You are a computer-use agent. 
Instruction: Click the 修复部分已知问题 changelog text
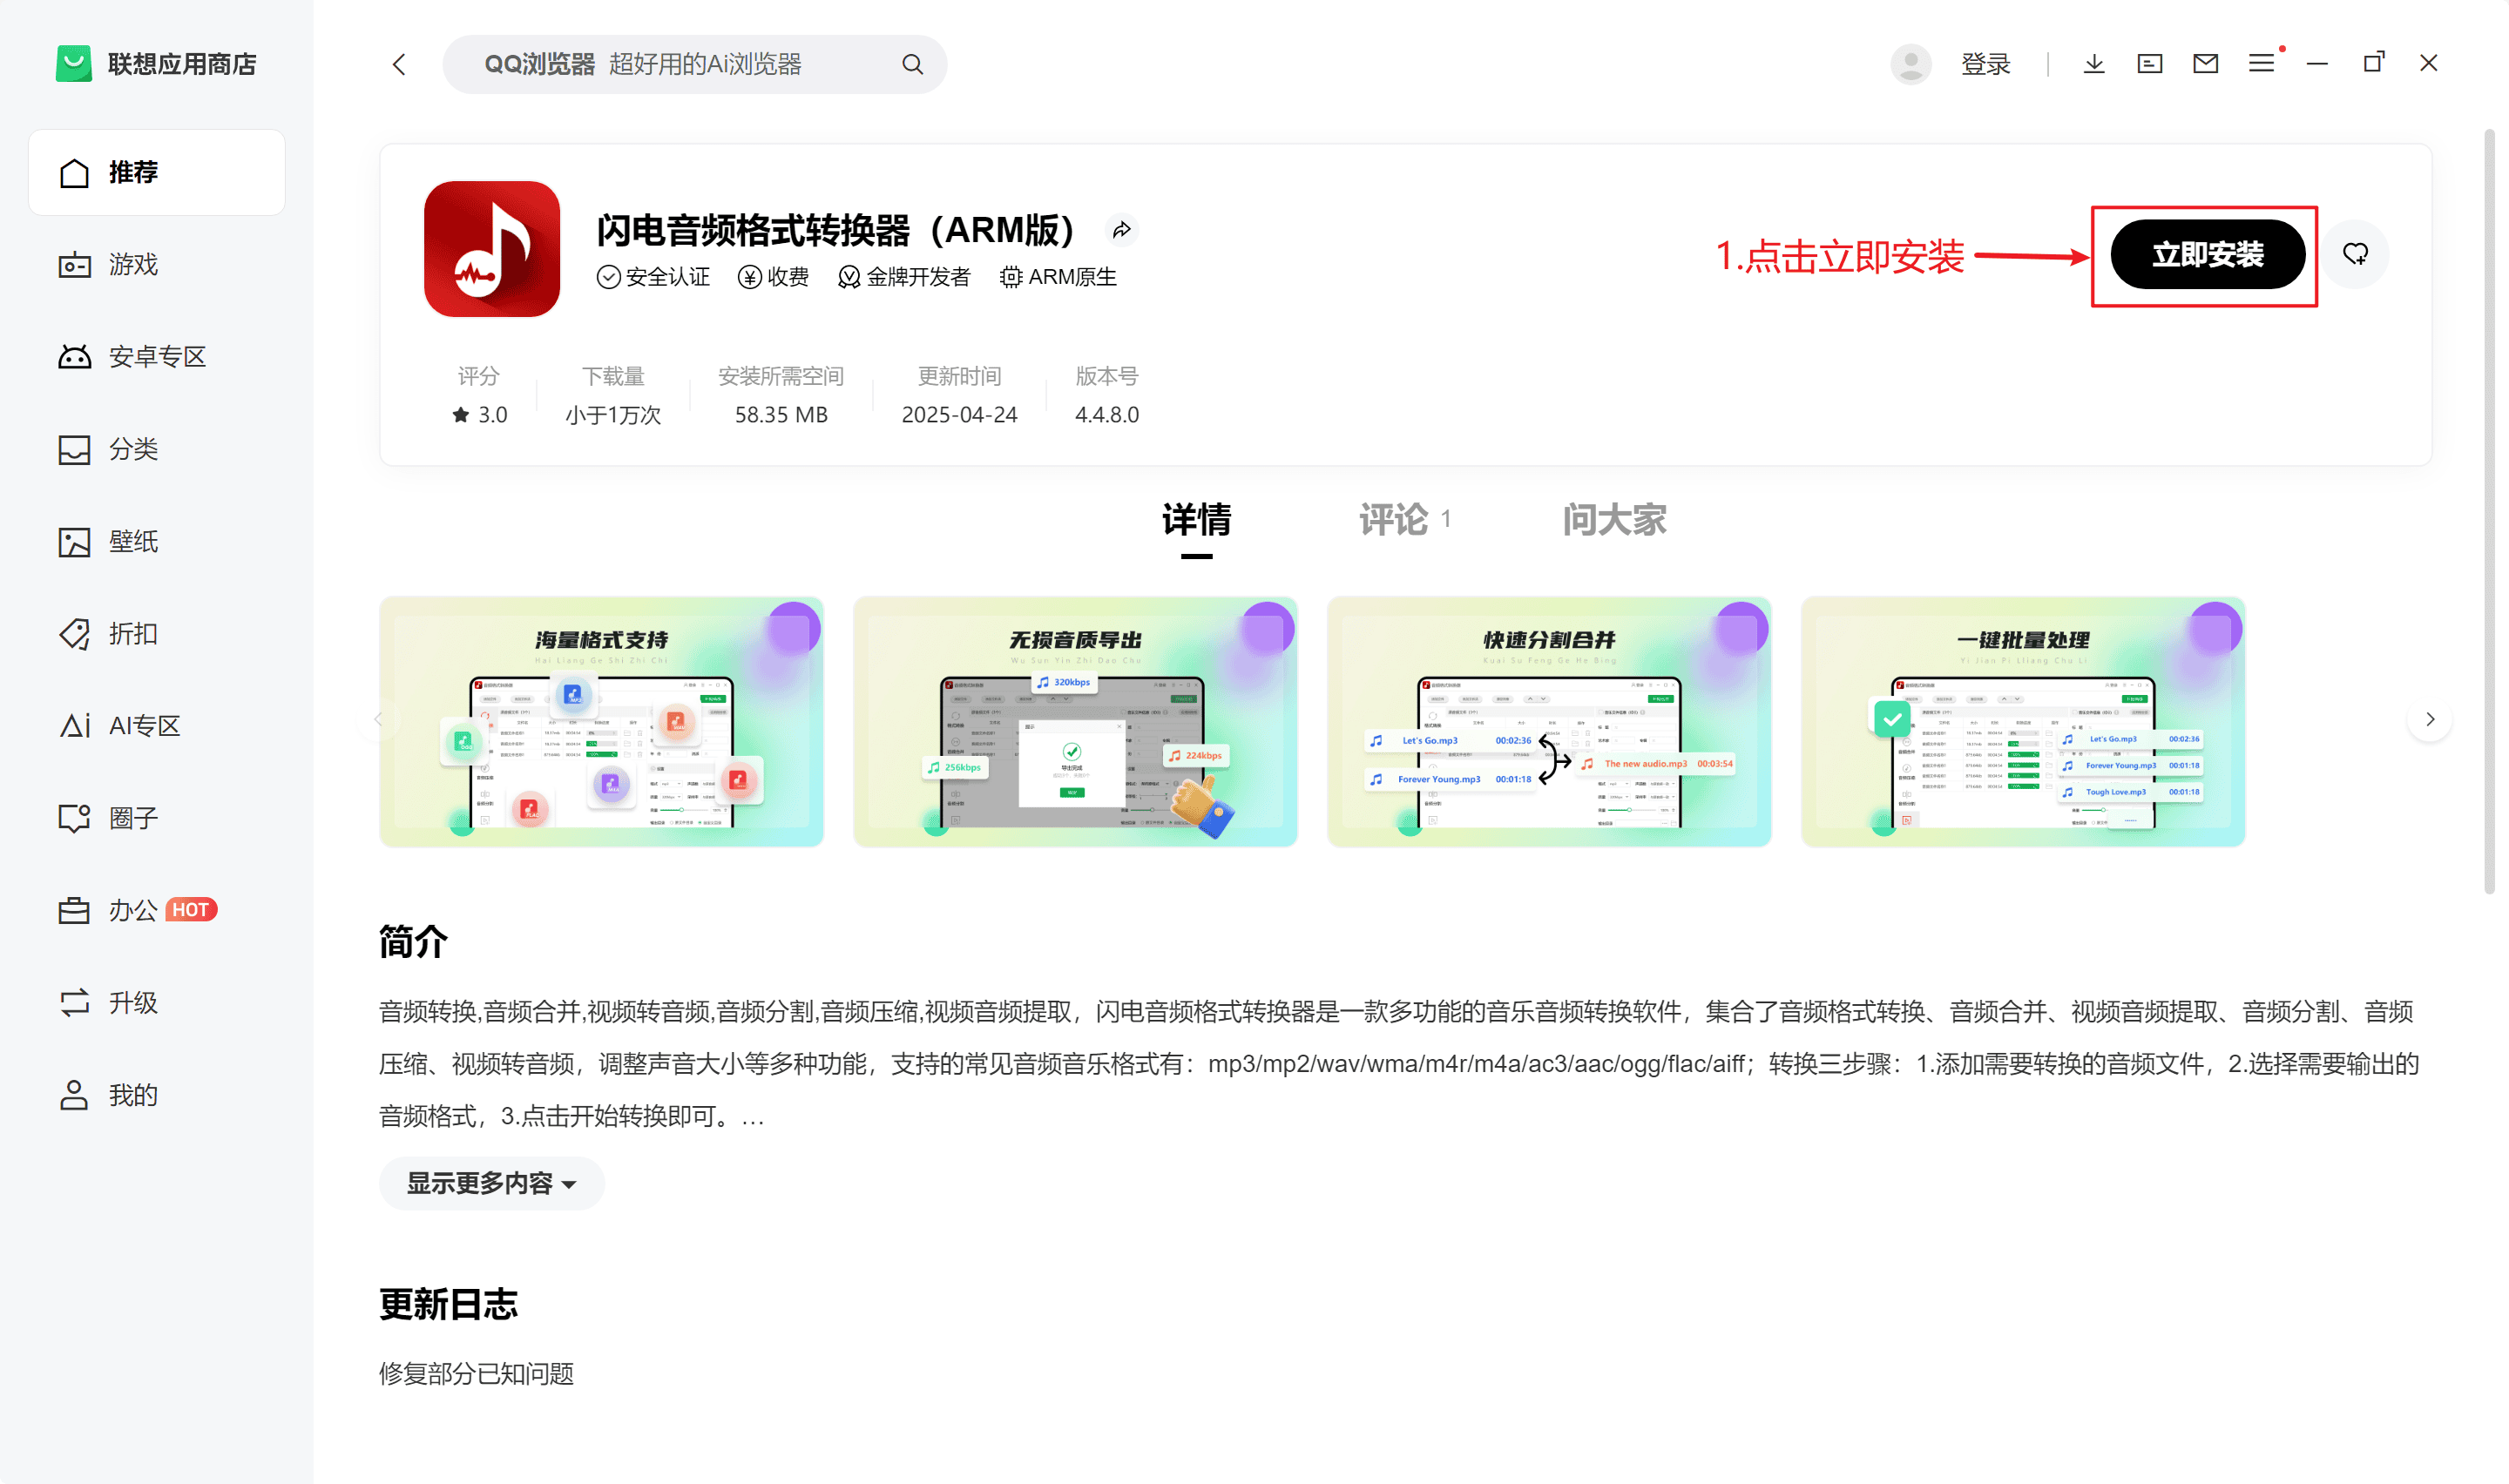(476, 1374)
